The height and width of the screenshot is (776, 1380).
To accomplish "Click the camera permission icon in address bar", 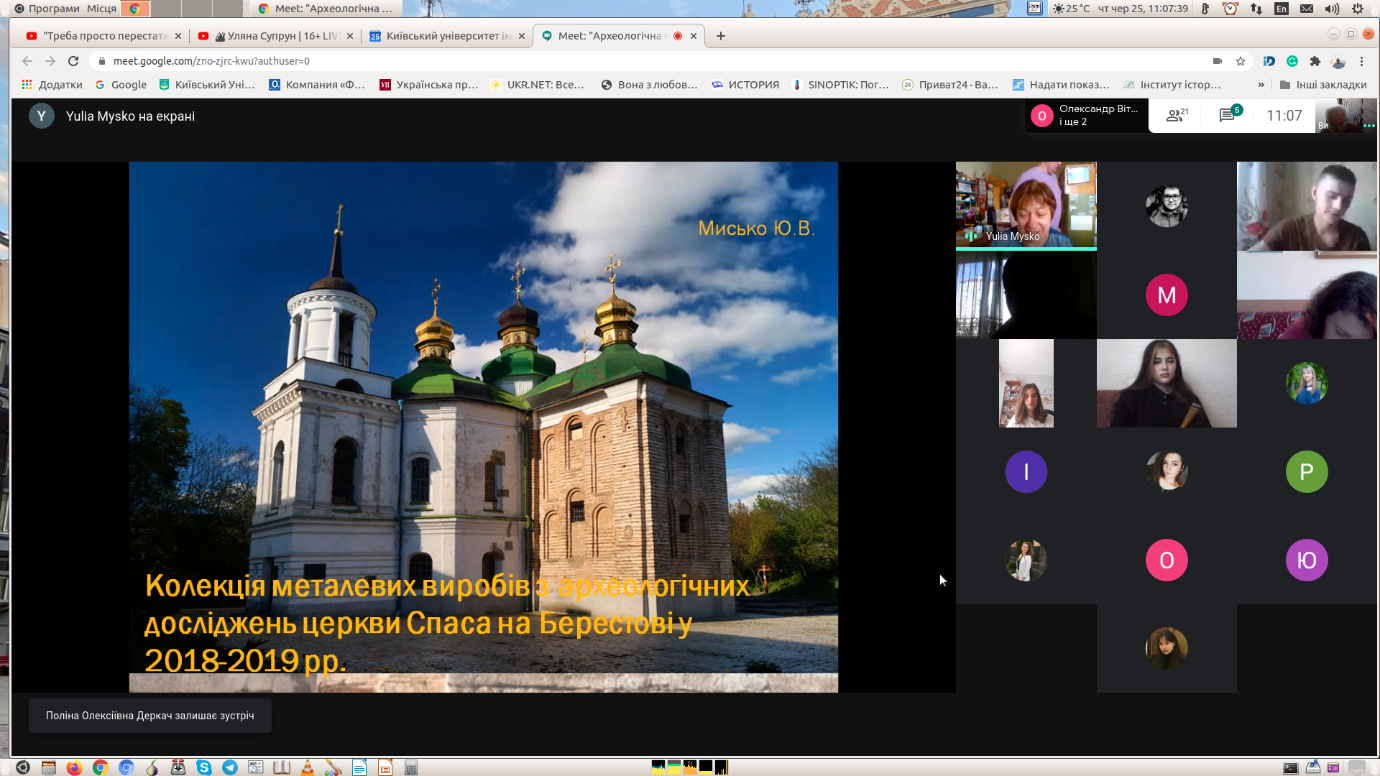I will coord(1217,61).
